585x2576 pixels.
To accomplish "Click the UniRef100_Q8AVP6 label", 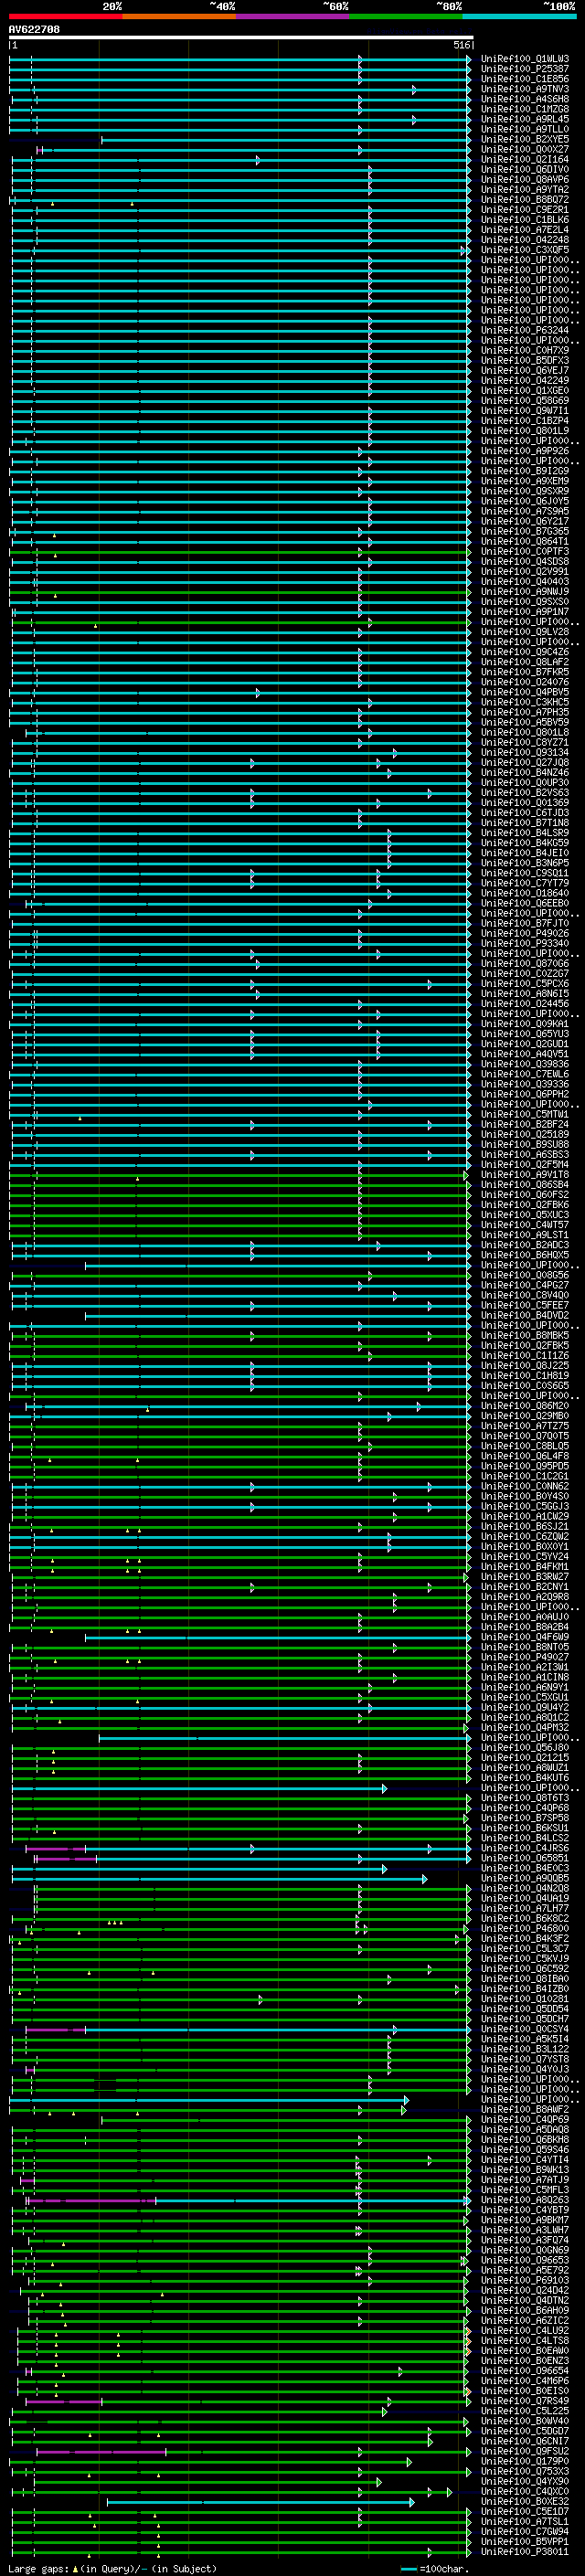I will 525,179.
